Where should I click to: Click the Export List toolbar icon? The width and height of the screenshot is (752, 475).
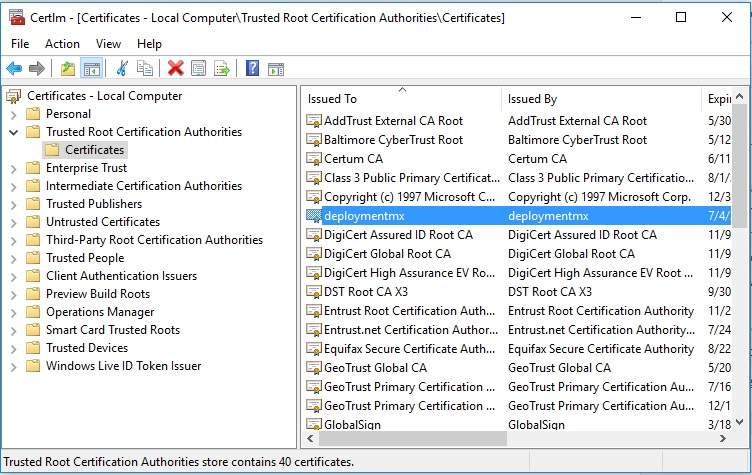pyautogui.click(x=221, y=68)
